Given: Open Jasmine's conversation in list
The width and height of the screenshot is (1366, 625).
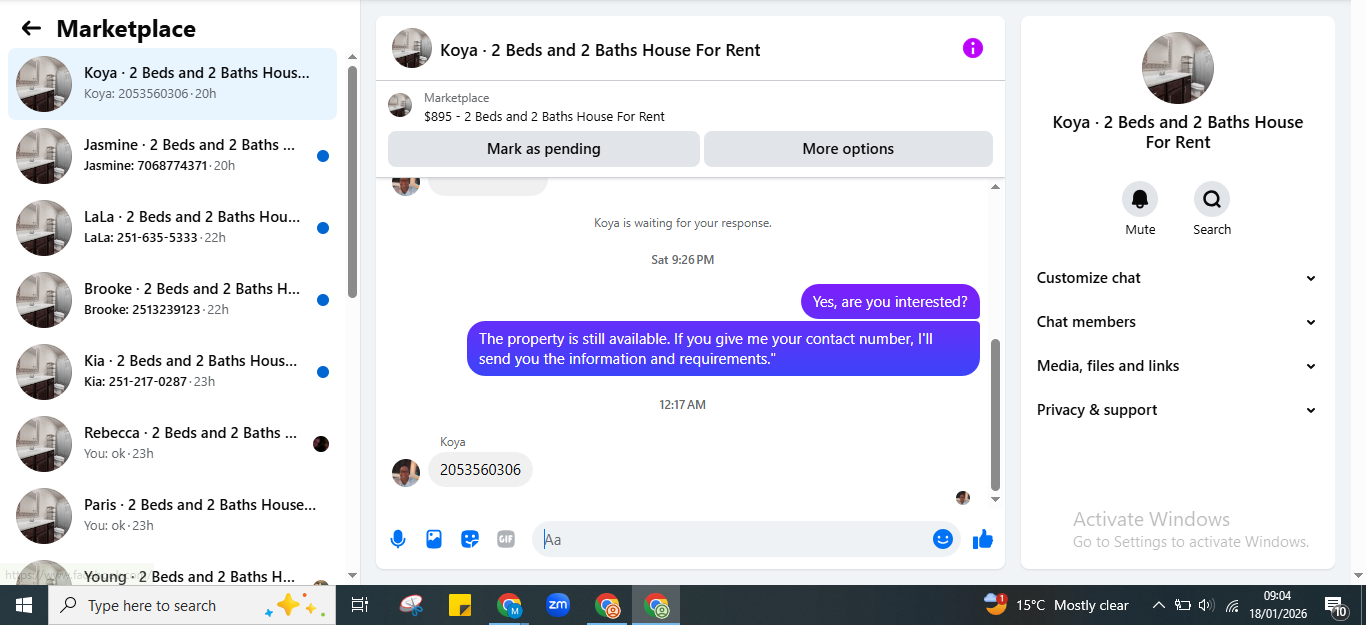Looking at the screenshot, I should point(172,156).
